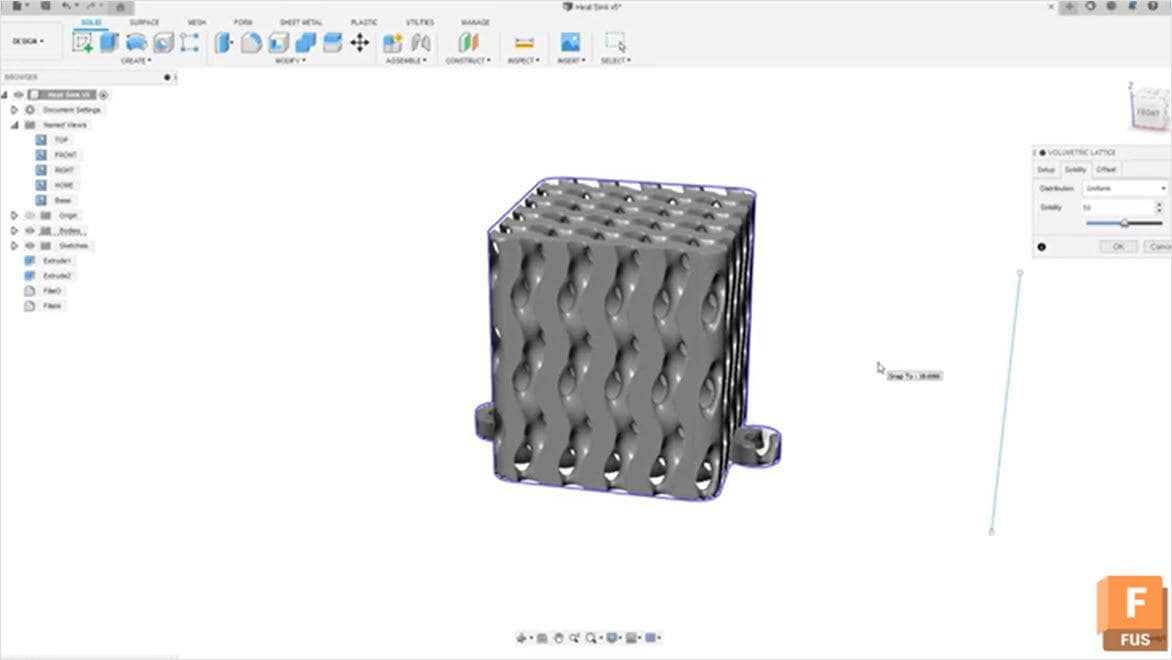
Task: Open the Offset tab in Volumetric Lattice dialog
Action: click(x=1107, y=170)
